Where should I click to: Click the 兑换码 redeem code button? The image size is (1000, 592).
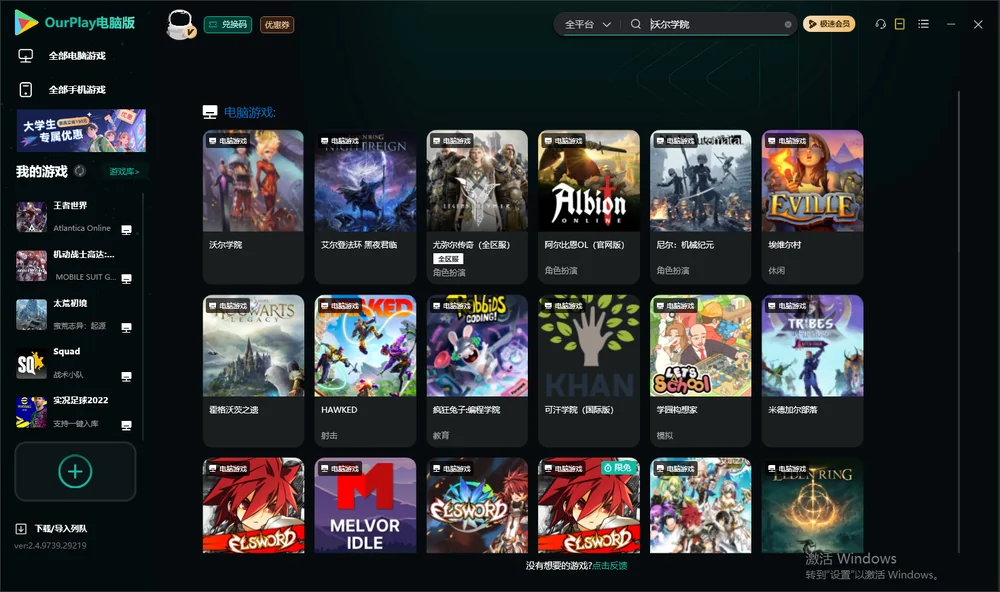(x=228, y=25)
